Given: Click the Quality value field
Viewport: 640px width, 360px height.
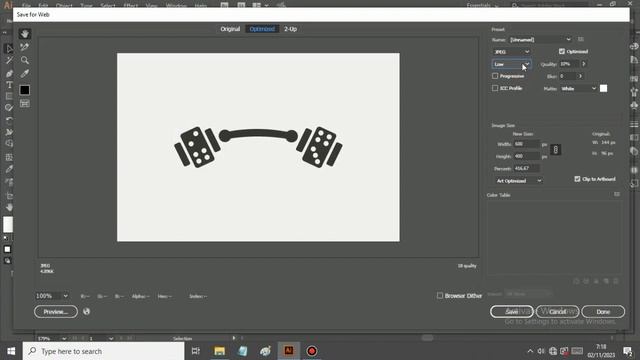Looking at the screenshot, I should 569,64.
